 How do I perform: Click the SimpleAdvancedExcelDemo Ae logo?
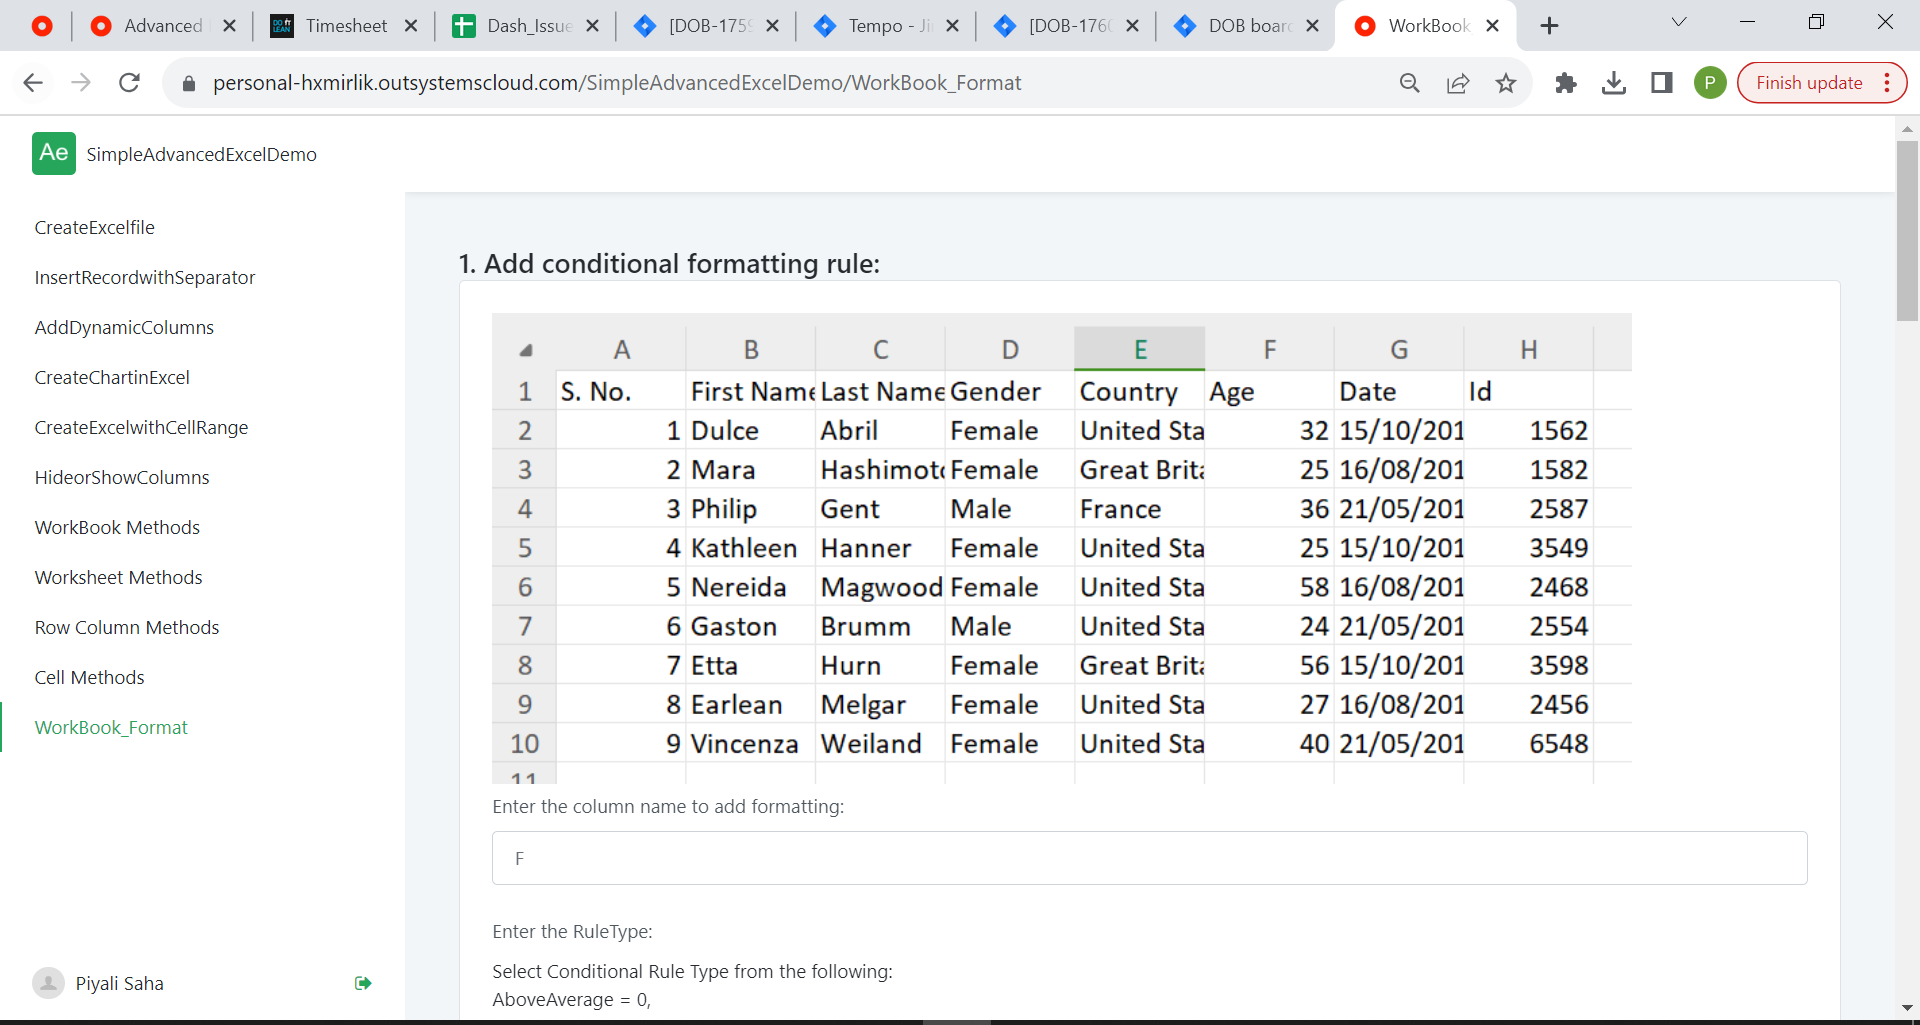(53, 153)
